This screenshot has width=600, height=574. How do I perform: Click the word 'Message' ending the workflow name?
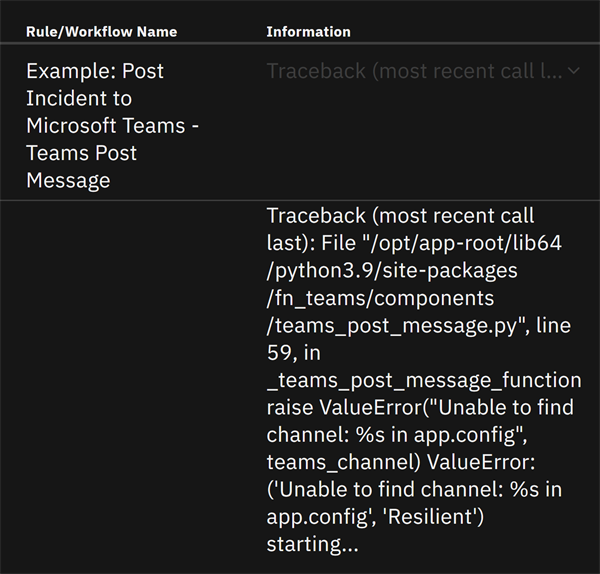click(x=68, y=181)
